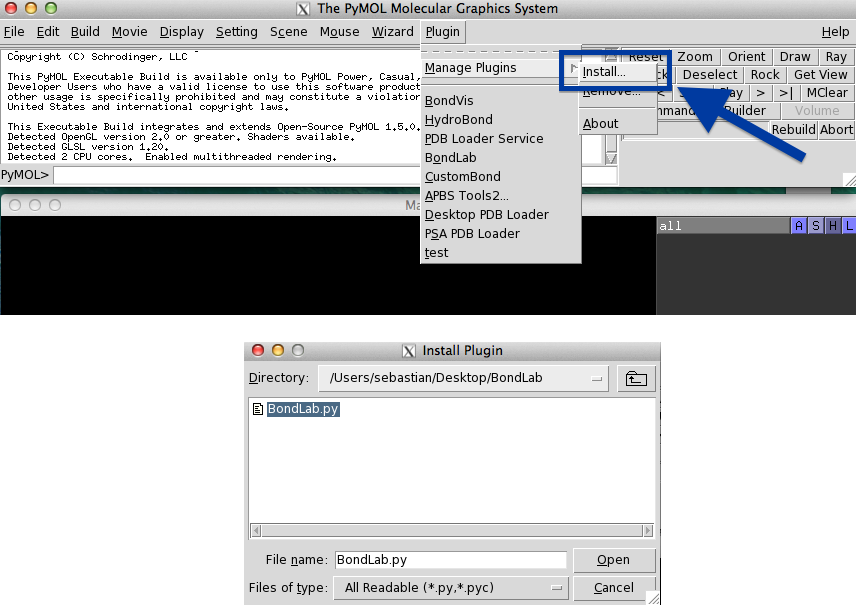Click the console scrollbar down arrow
The width and height of the screenshot is (856, 615).
tap(611, 159)
